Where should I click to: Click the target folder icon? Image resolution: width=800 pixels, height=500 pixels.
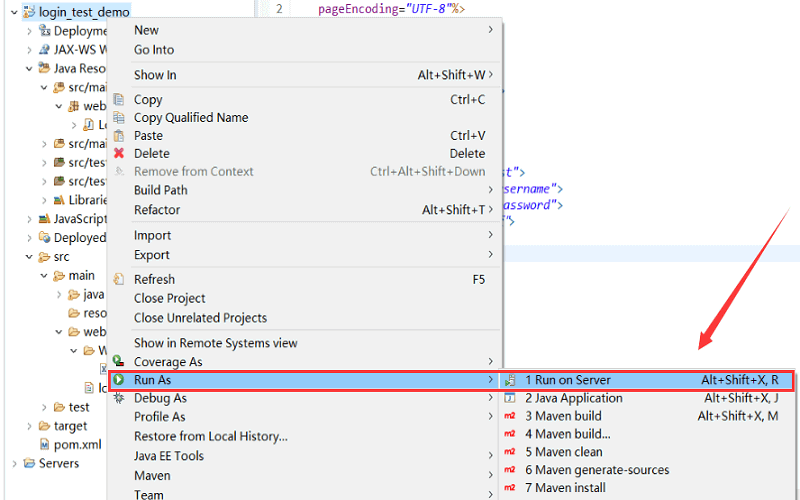pyautogui.click(x=44, y=426)
